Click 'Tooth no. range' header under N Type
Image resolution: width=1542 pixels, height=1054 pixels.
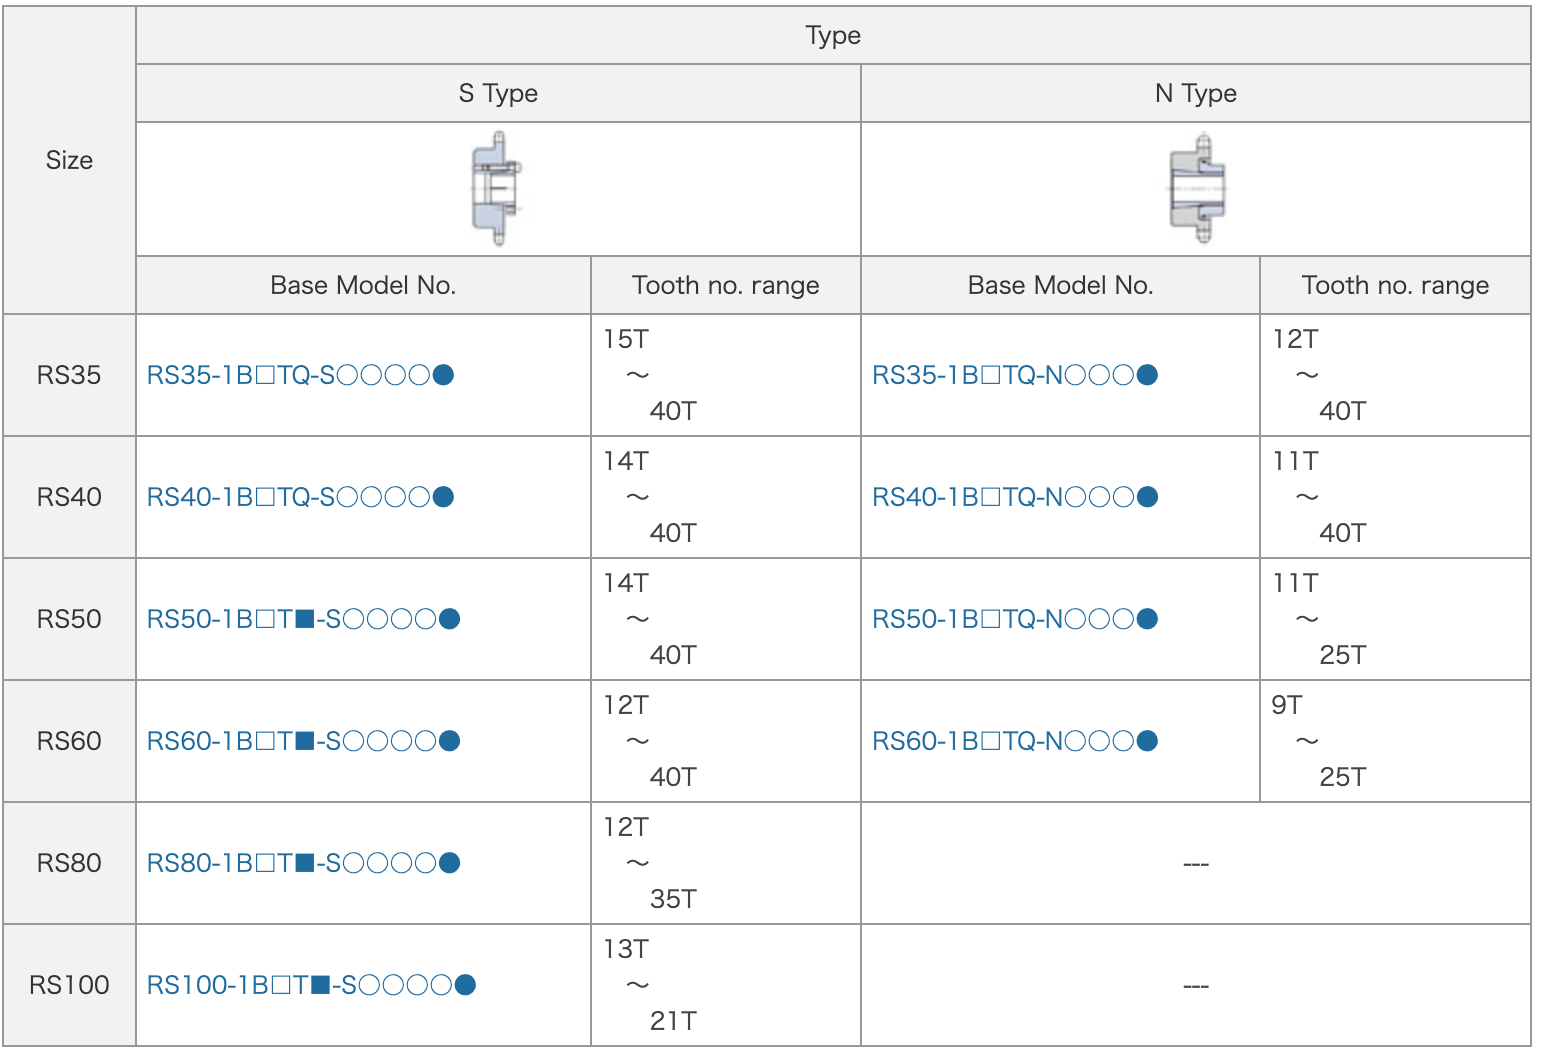pyautogui.click(x=1395, y=285)
